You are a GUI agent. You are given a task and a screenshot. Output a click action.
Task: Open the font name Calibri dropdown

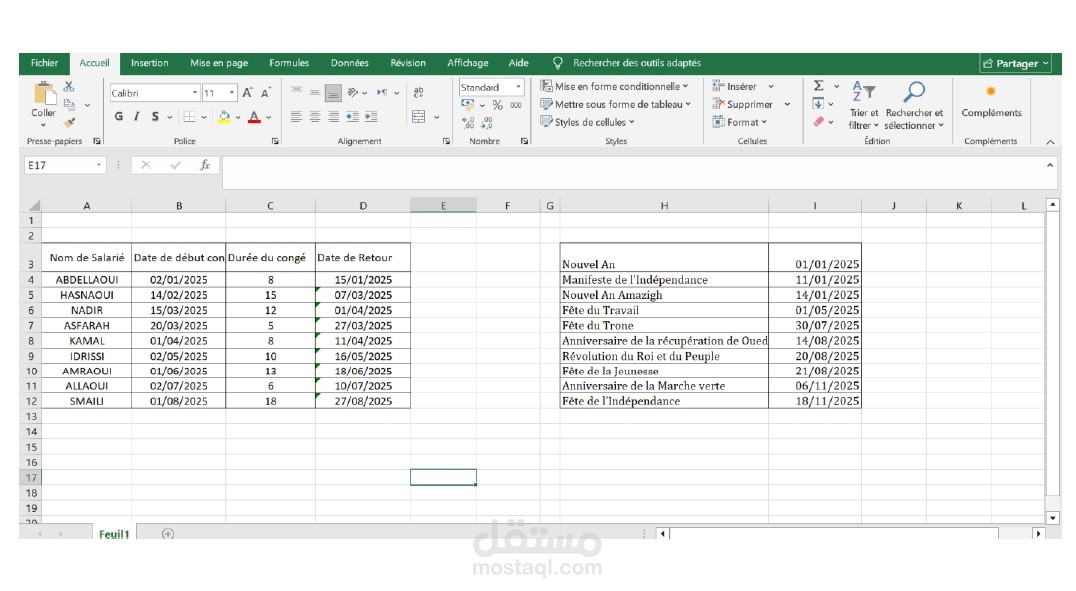coord(195,93)
